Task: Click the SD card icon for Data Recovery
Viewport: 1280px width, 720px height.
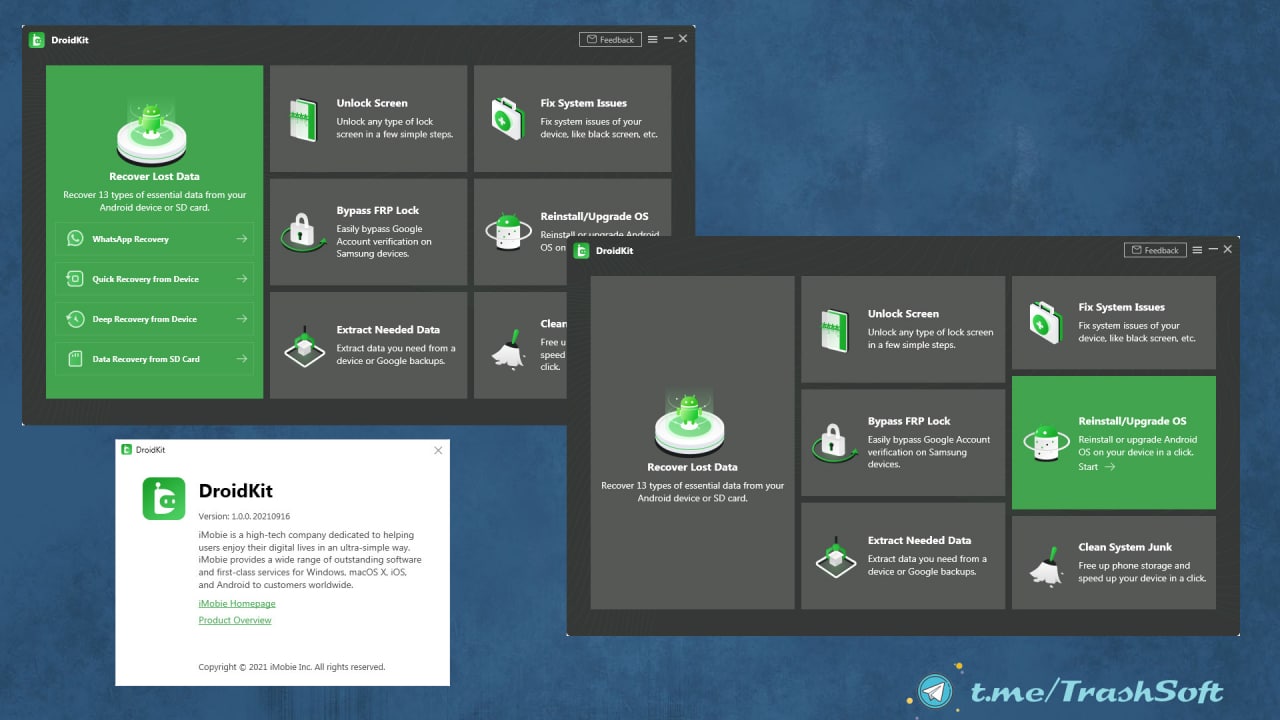Action: click(75, 359)
